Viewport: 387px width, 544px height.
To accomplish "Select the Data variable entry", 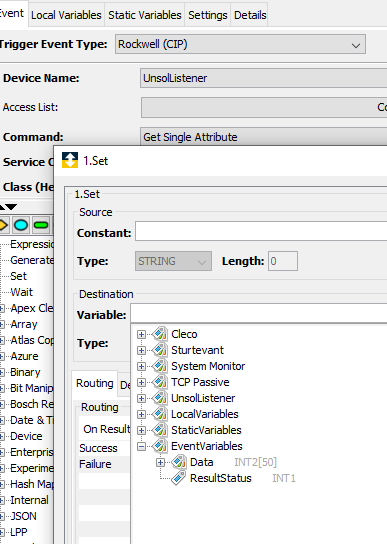I will click(202, 462).
